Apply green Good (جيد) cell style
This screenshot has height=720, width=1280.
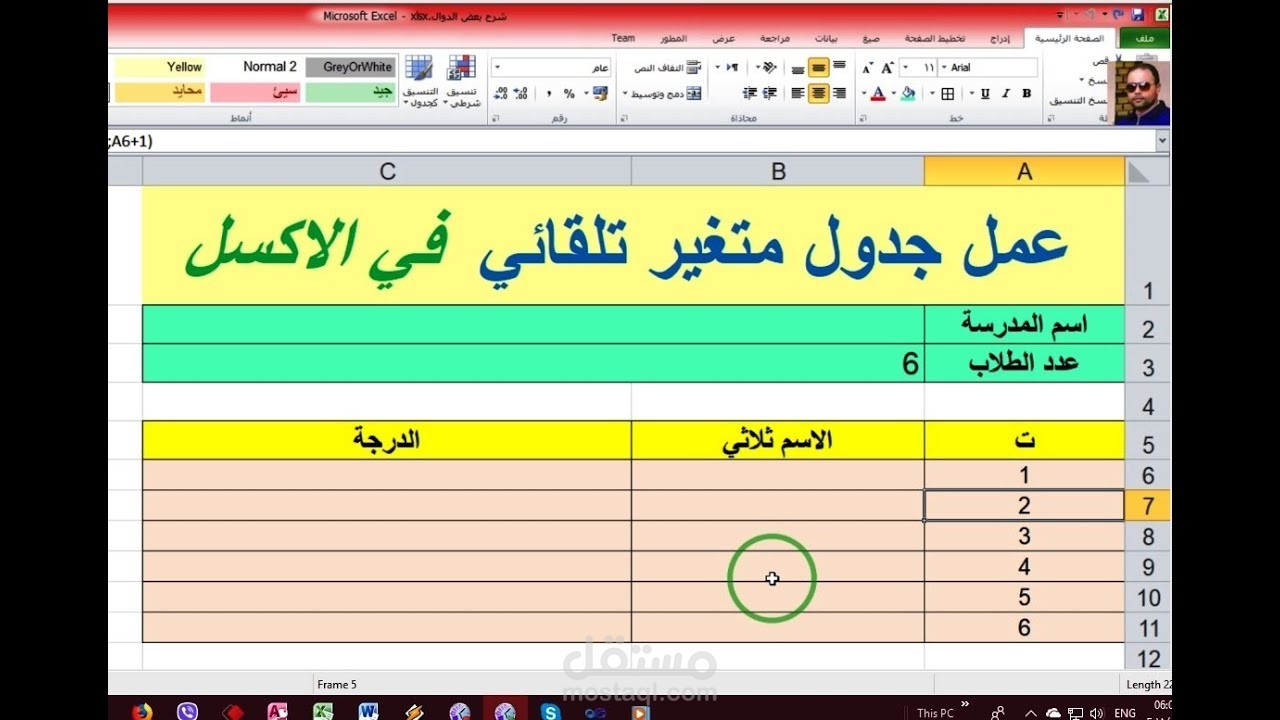click(x=351, y=92)
